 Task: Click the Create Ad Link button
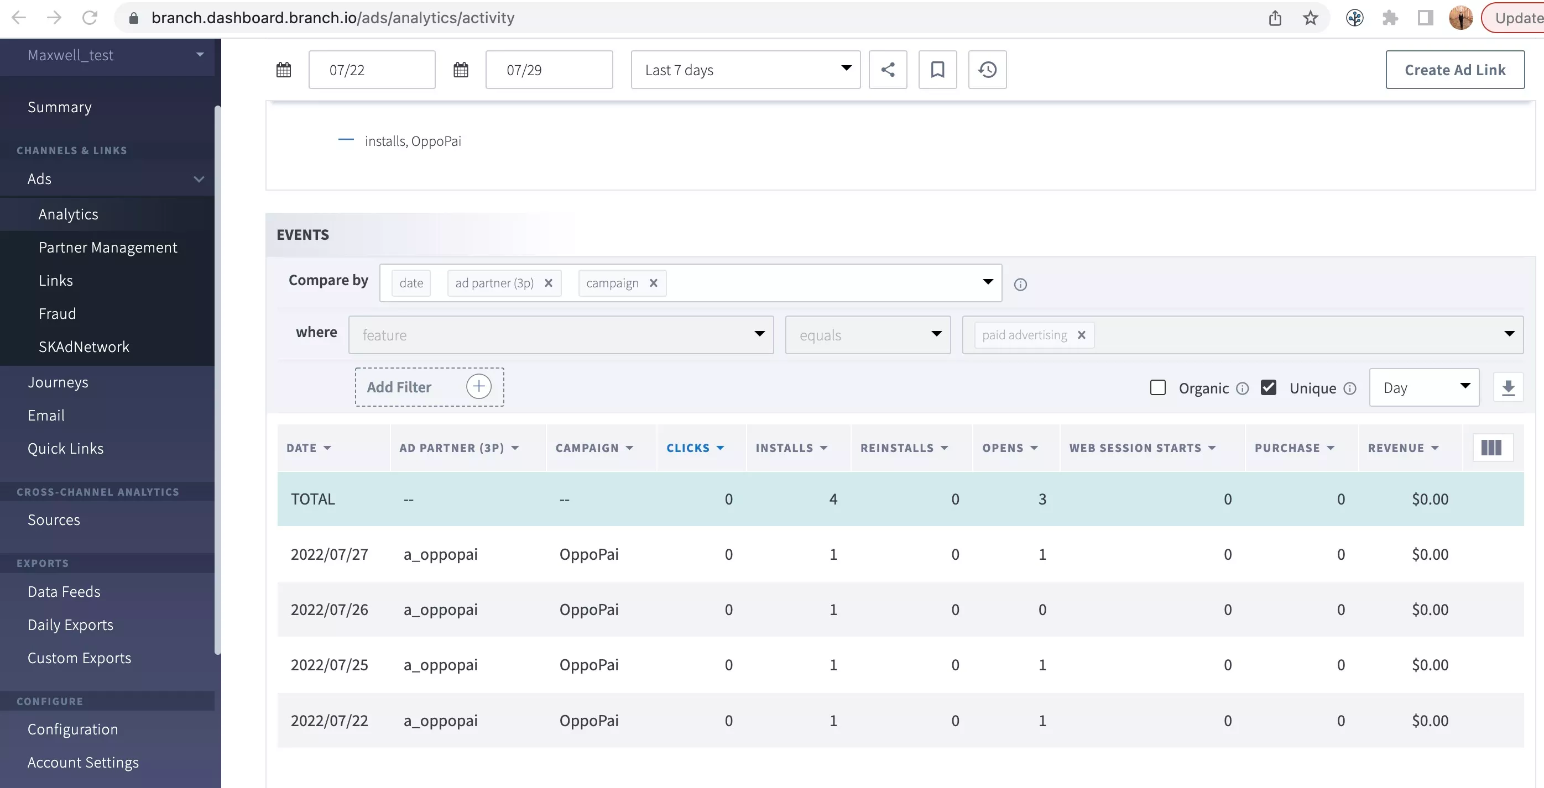(1455, 70)
